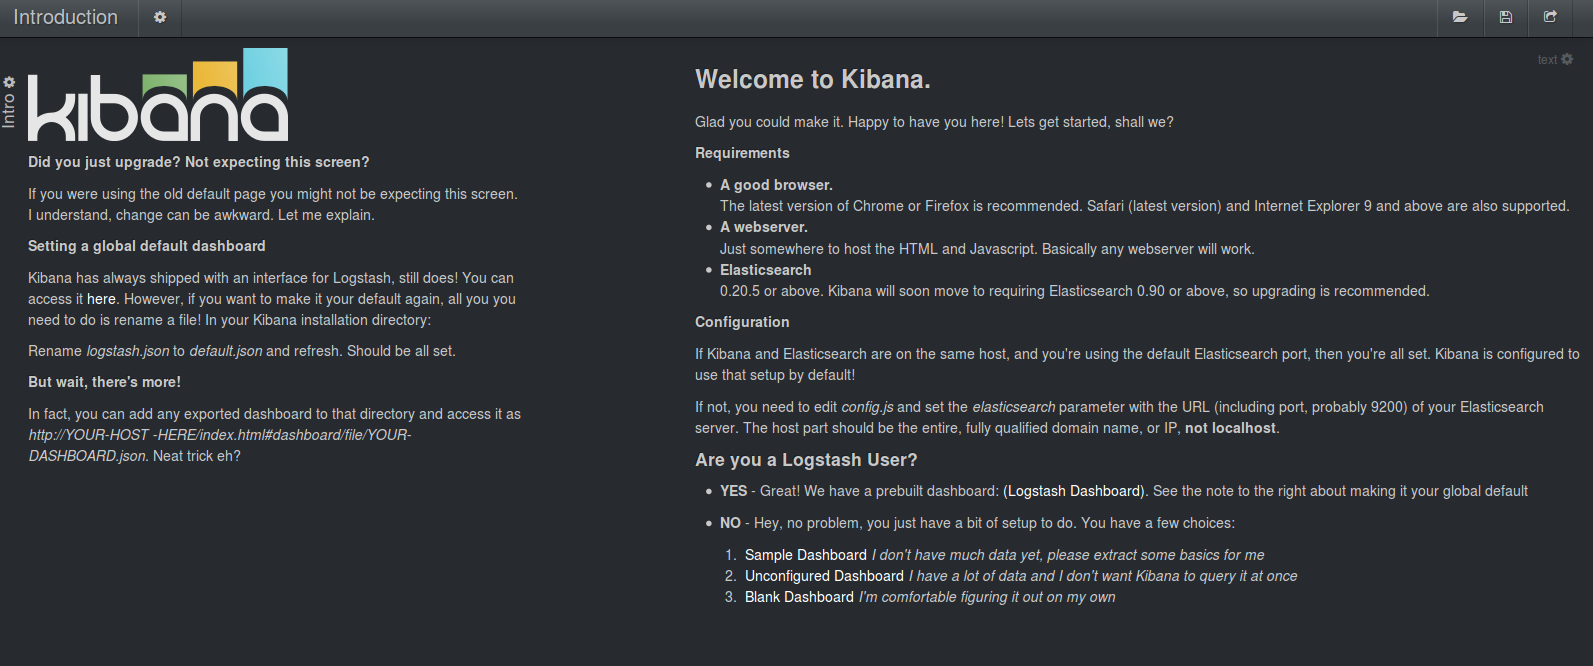Open the text panel's gear settings
Image resolution: width=1593 pixels, height=666 pixels.
(1567, 59)
